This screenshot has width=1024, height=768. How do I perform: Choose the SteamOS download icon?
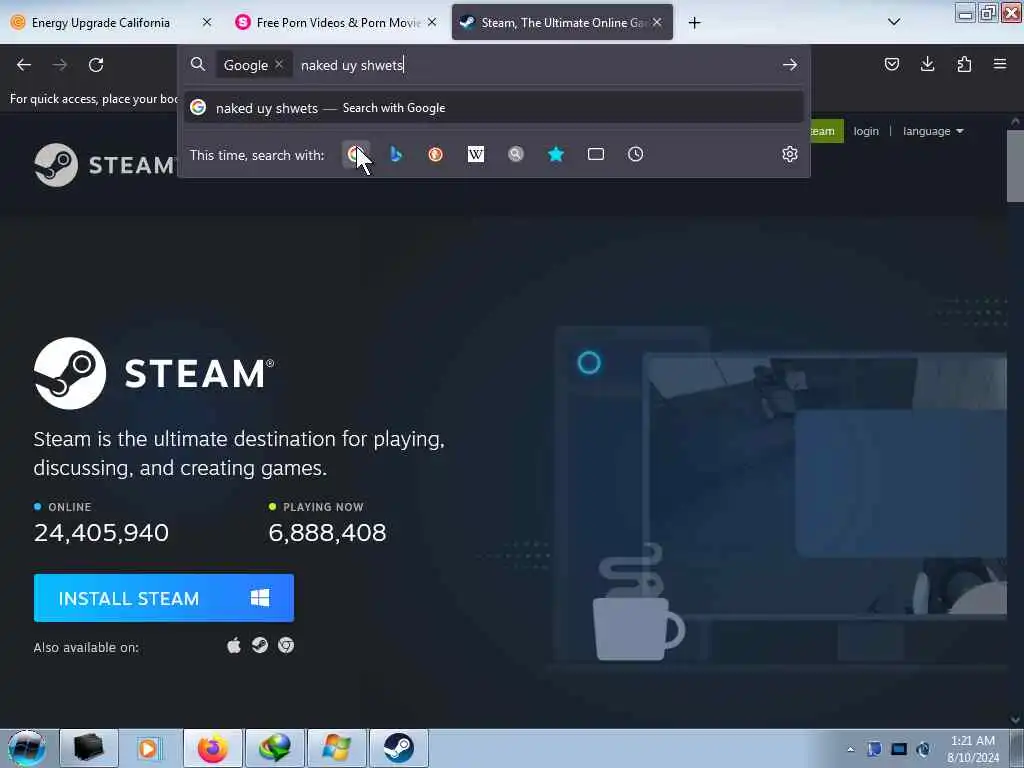260,646
